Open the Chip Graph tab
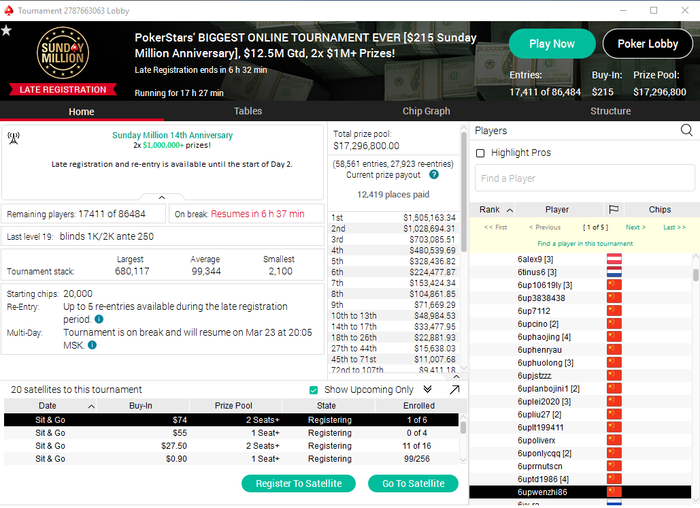The height and width of the screenshot is (508, 700). click(x=426, y=111)
